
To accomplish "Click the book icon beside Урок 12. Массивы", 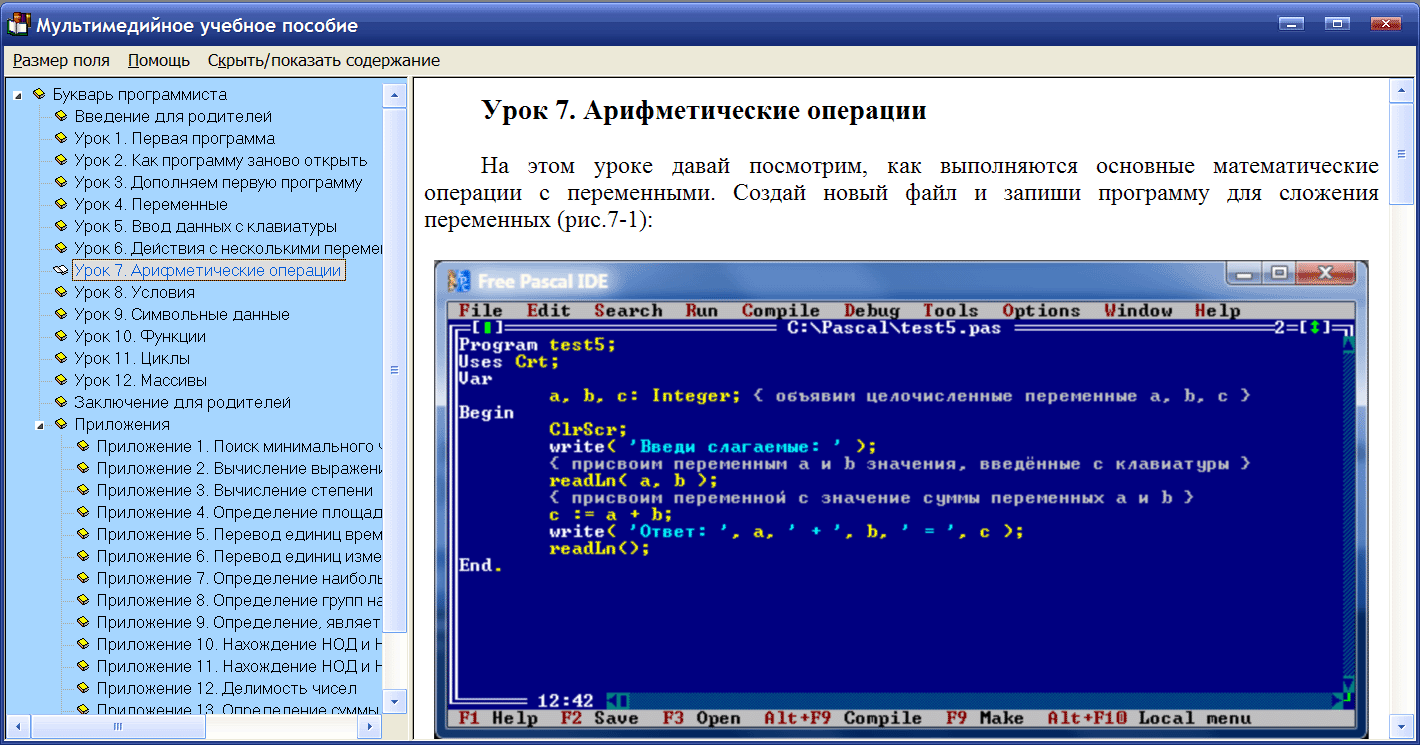I will click(60, 380).
